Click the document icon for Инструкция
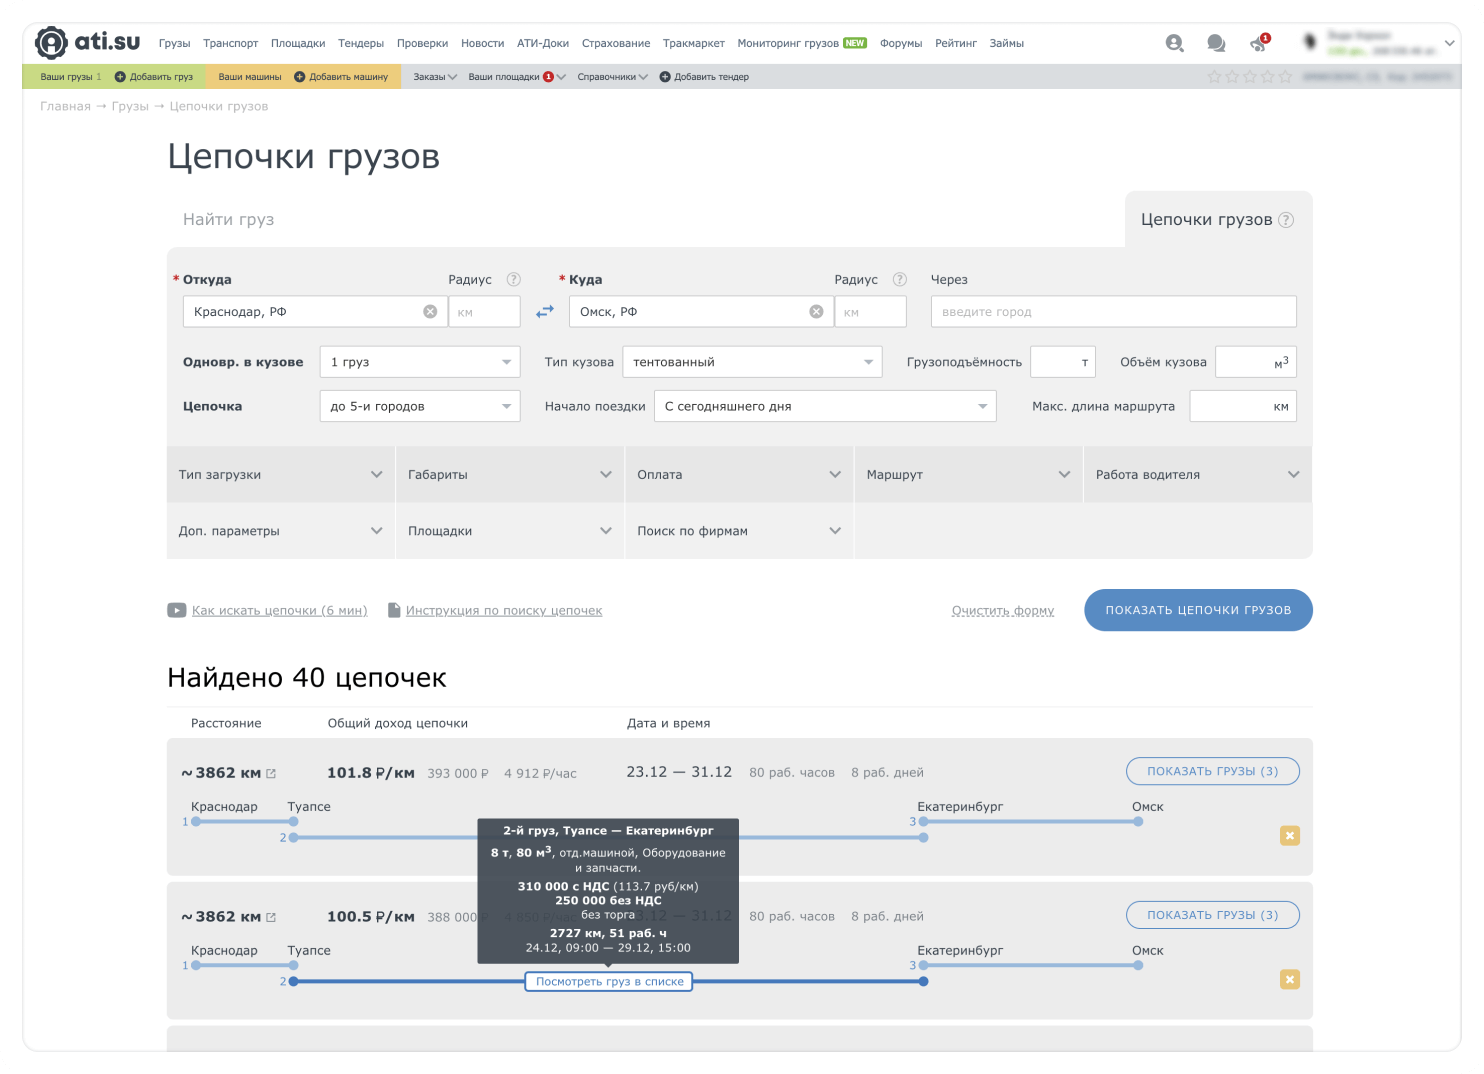This screenshot has width=1484, height=1074. tap(394, 610)
